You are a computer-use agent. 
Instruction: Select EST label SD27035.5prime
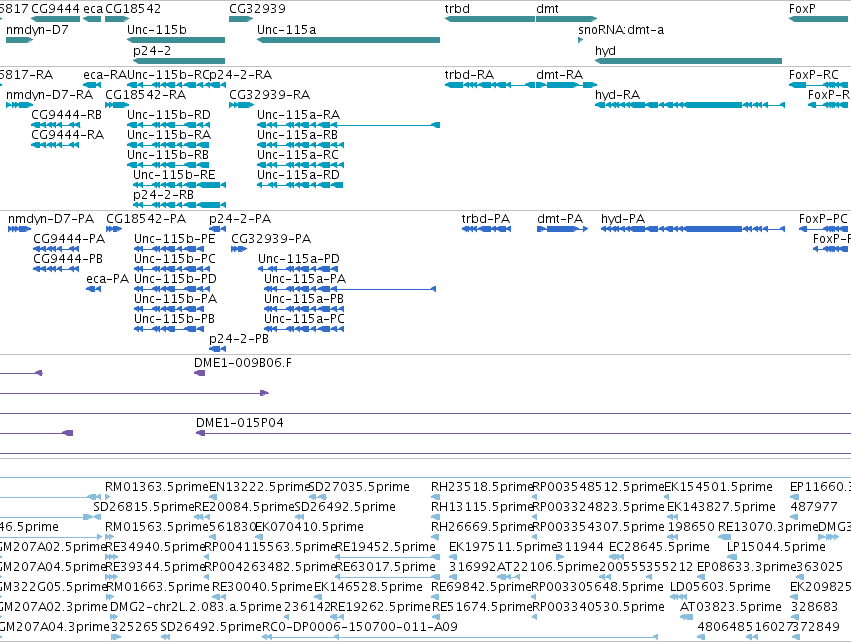coord(359,487)
